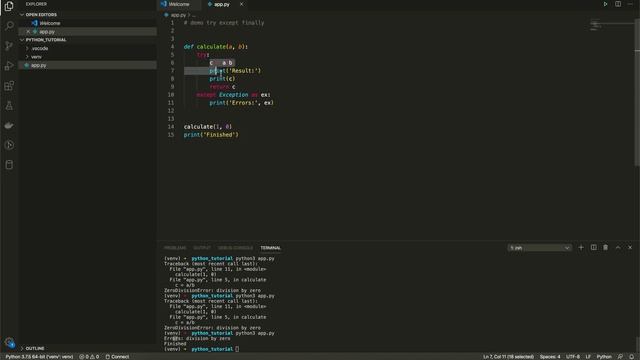Open the Run and Debug view
640x360 pixels.
point(9,66)
